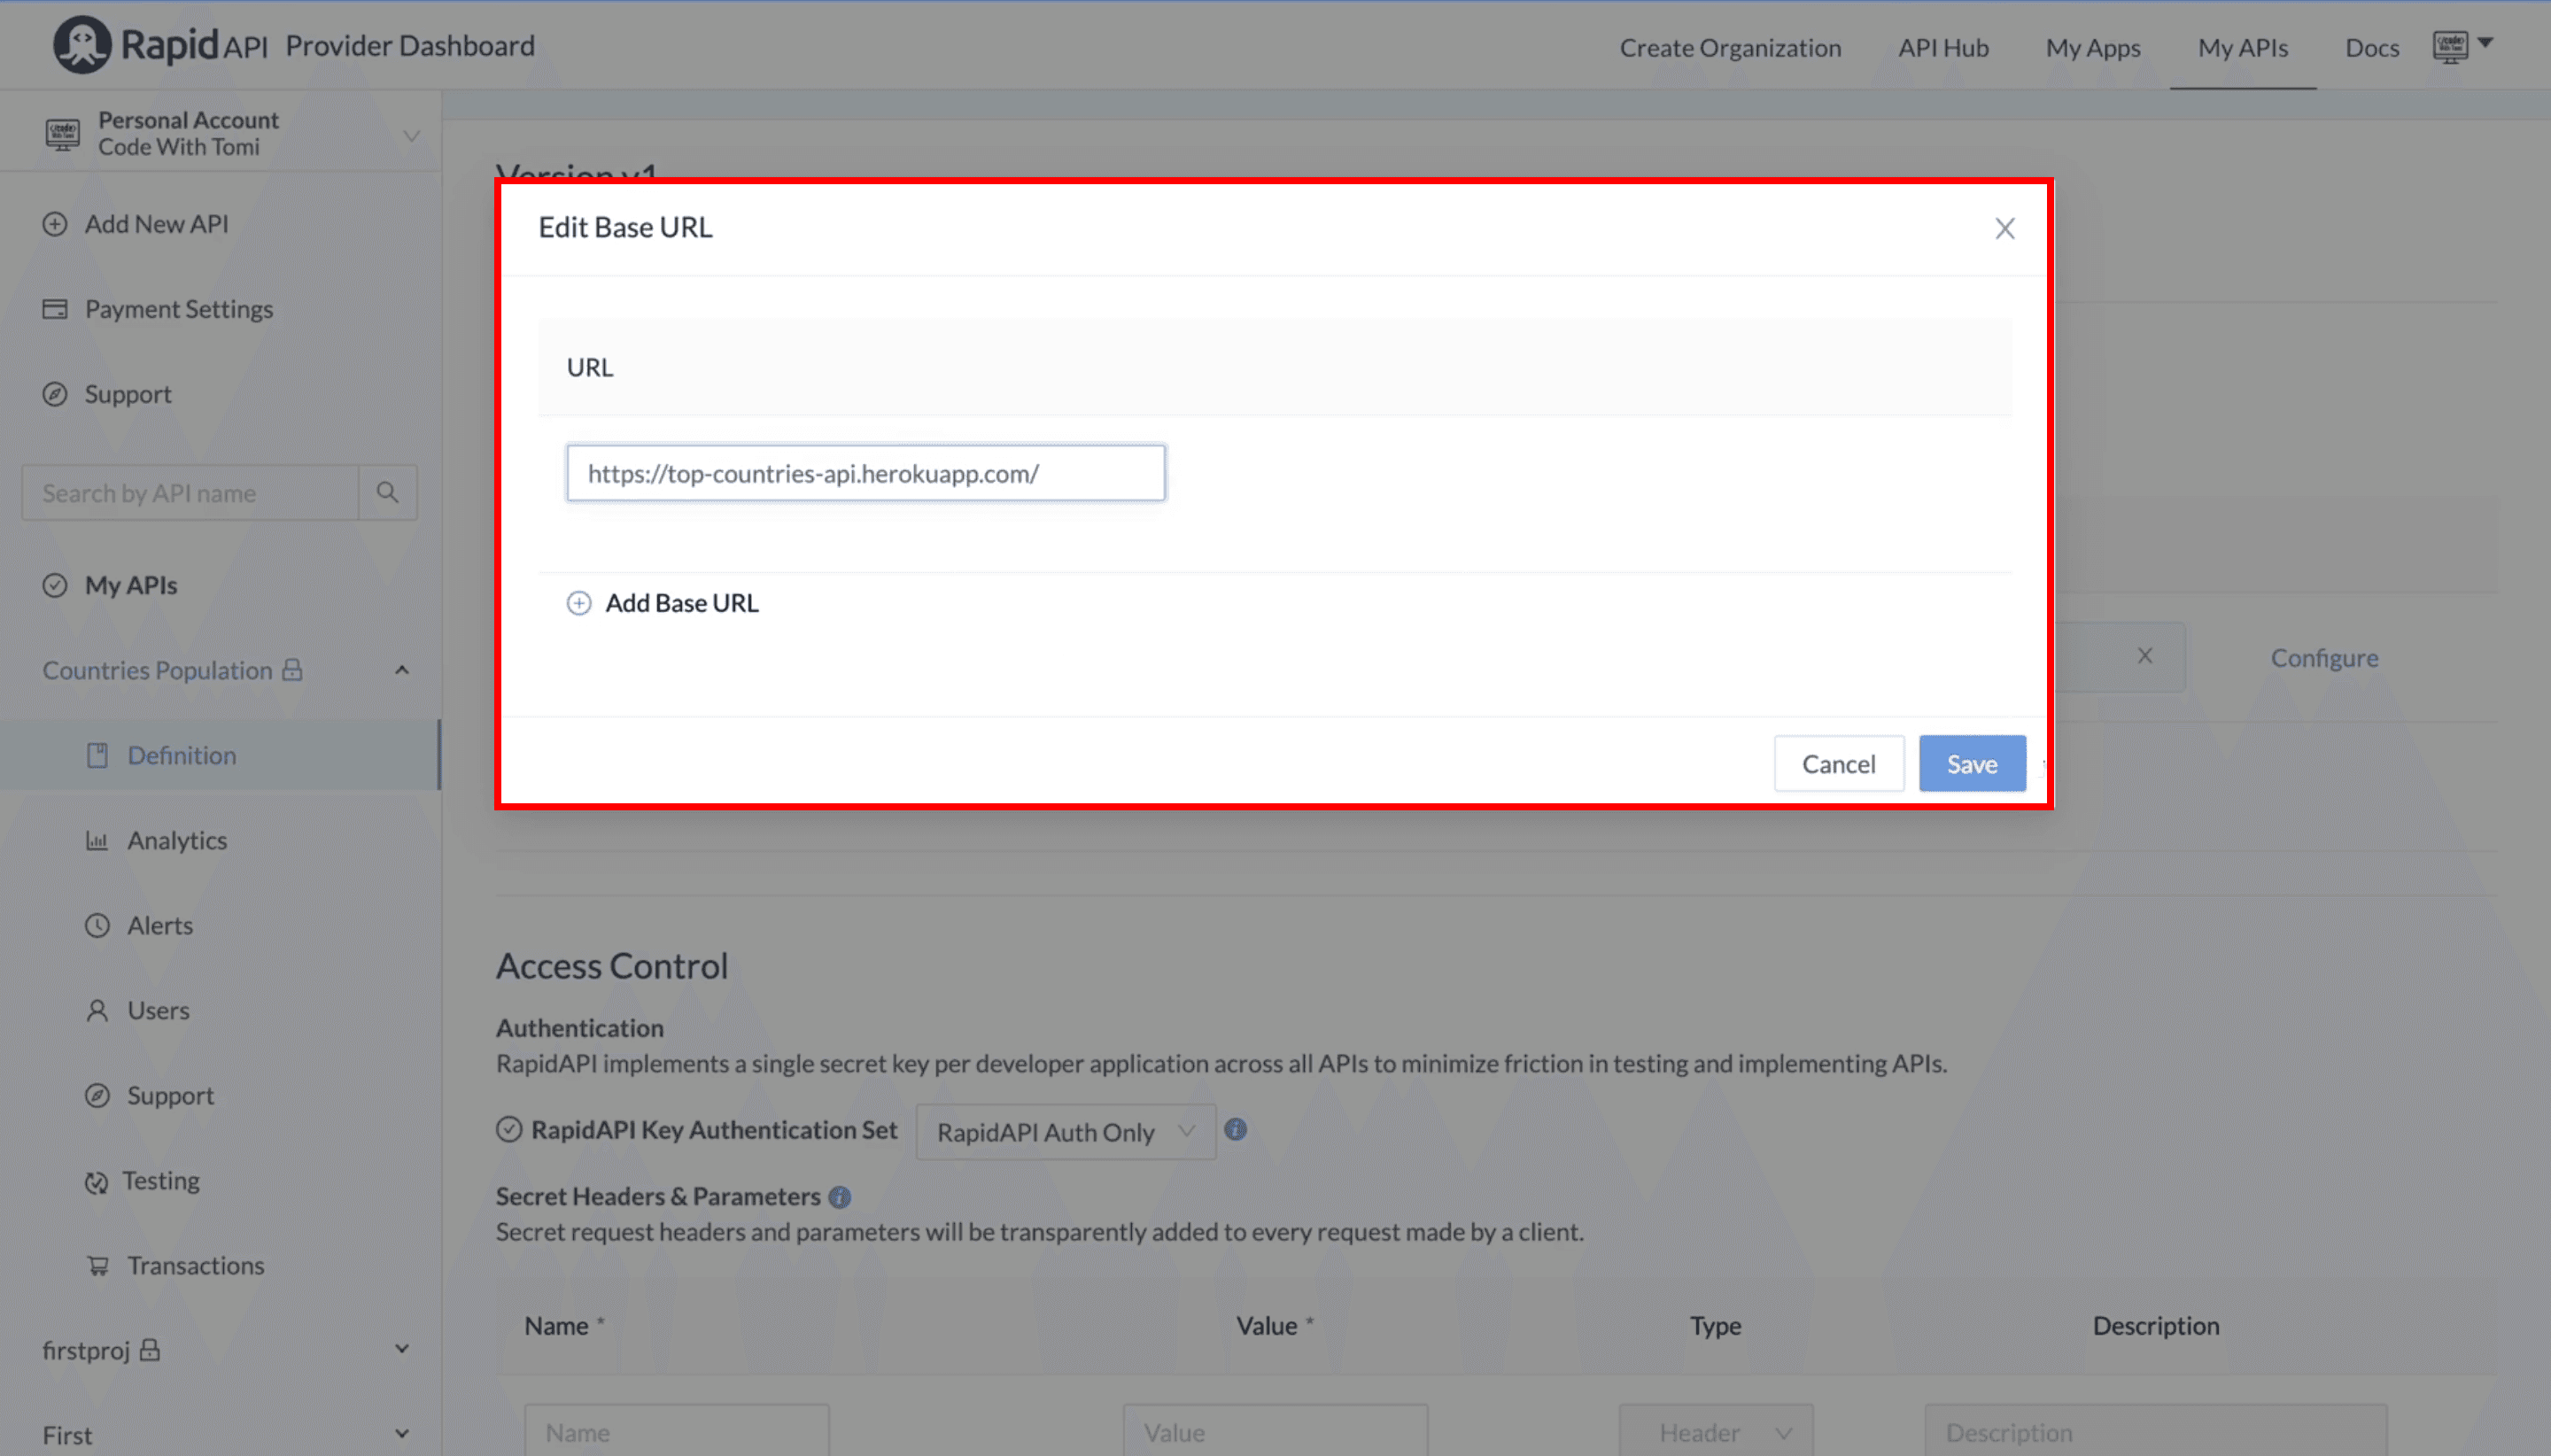Open Payment Settings
The width and height of the screenshot is (2551, 1456).
tap(179, 309)
